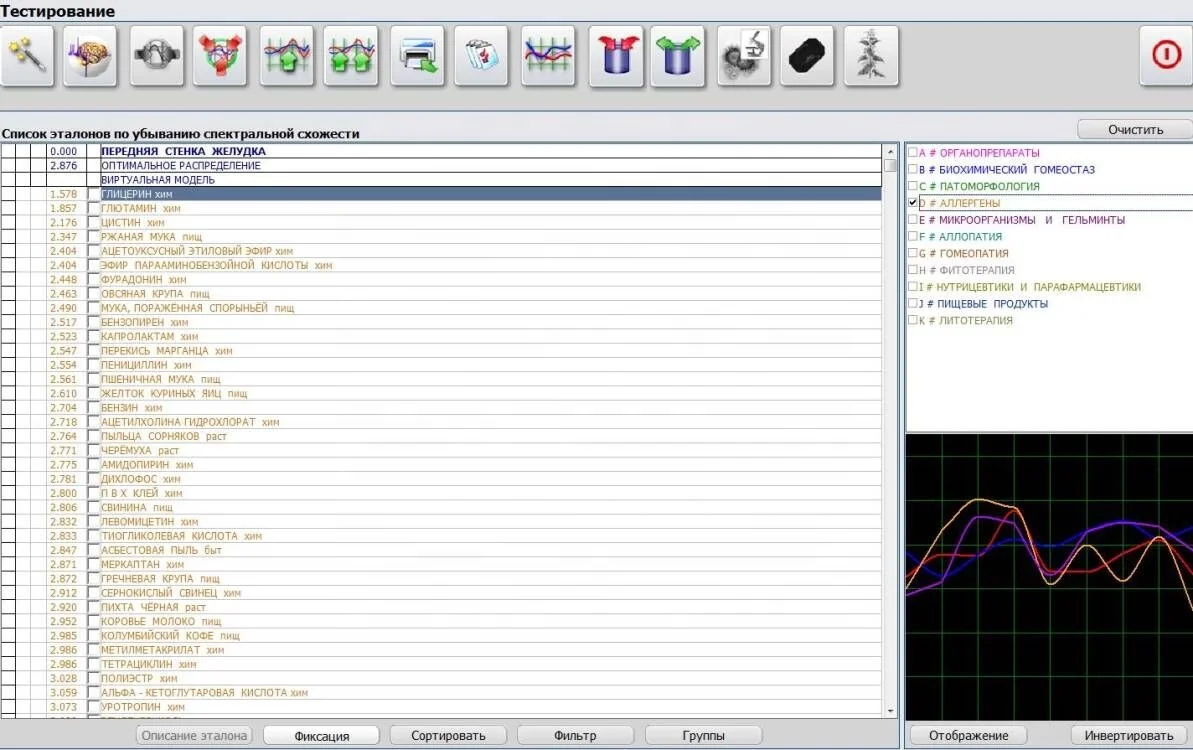
Task: Click the cylinder with red arrows icon
Action: (x=616, y=56)
